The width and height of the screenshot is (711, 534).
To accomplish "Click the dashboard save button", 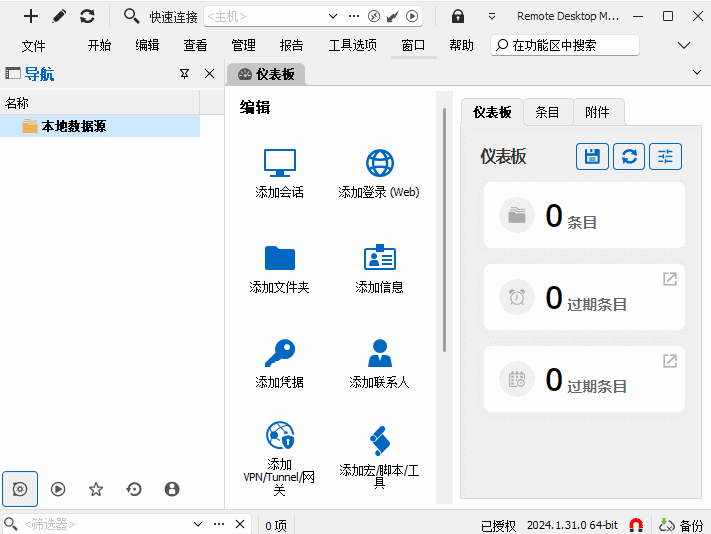I will coord(592,156).
